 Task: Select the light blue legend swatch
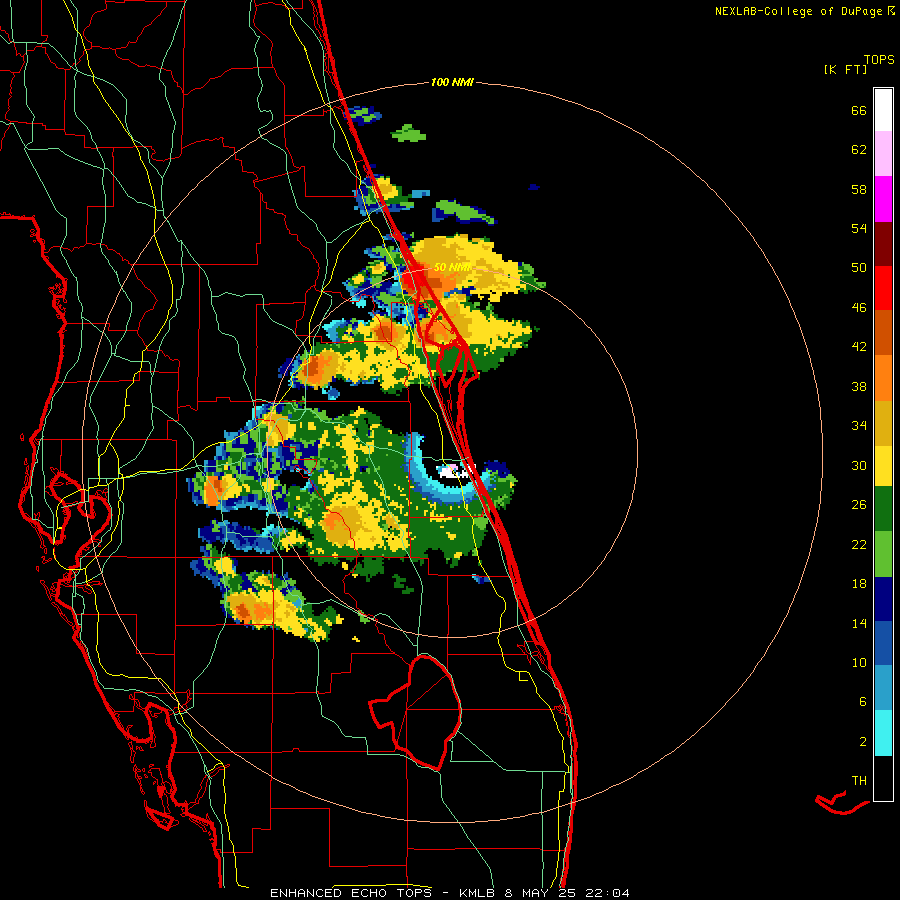(883, 688)
